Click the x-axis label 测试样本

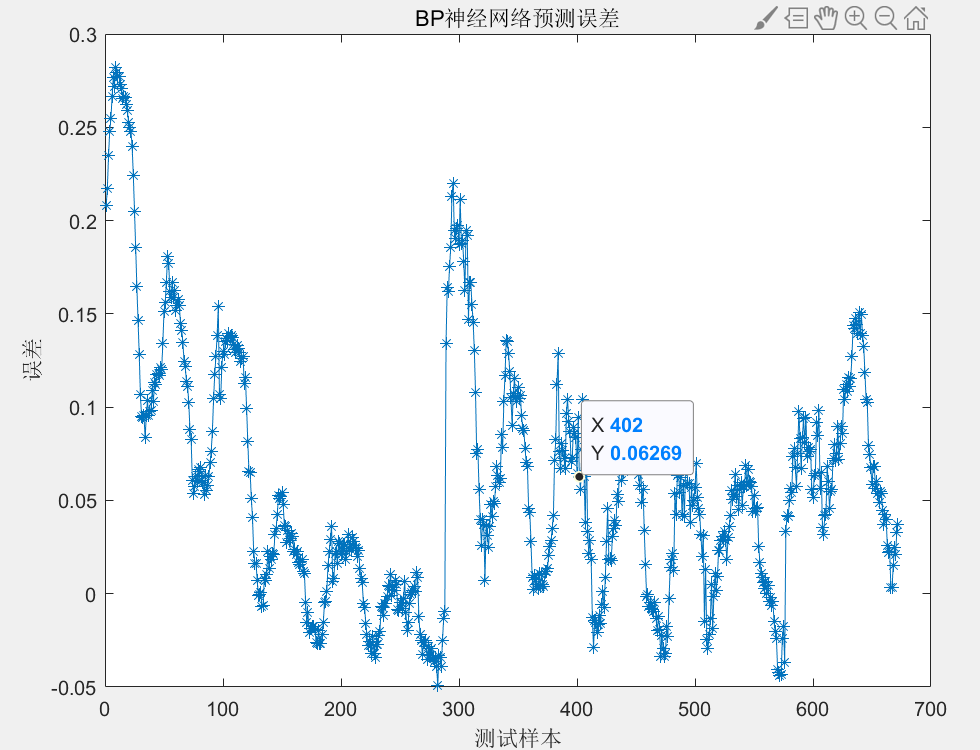pos(517,738)
